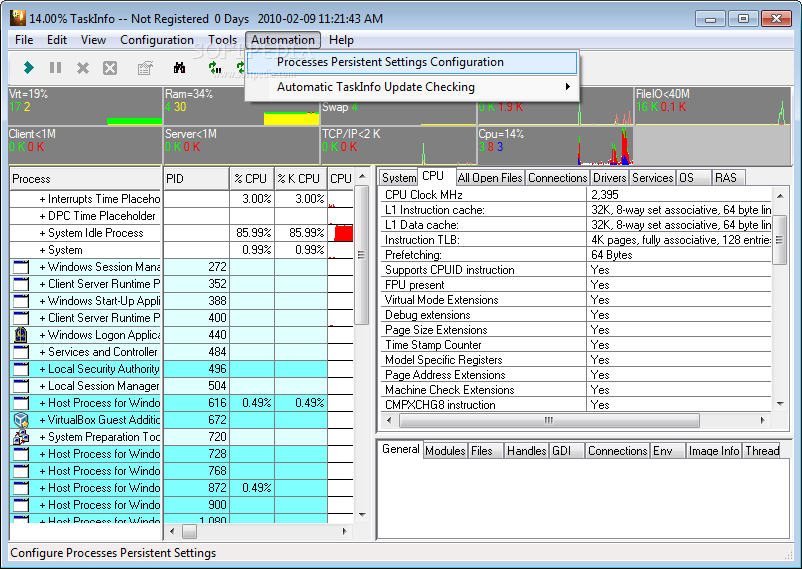Viewport: 802px width, 569px height.
Task: Switch to the System tab
Action: pos(399,178)
